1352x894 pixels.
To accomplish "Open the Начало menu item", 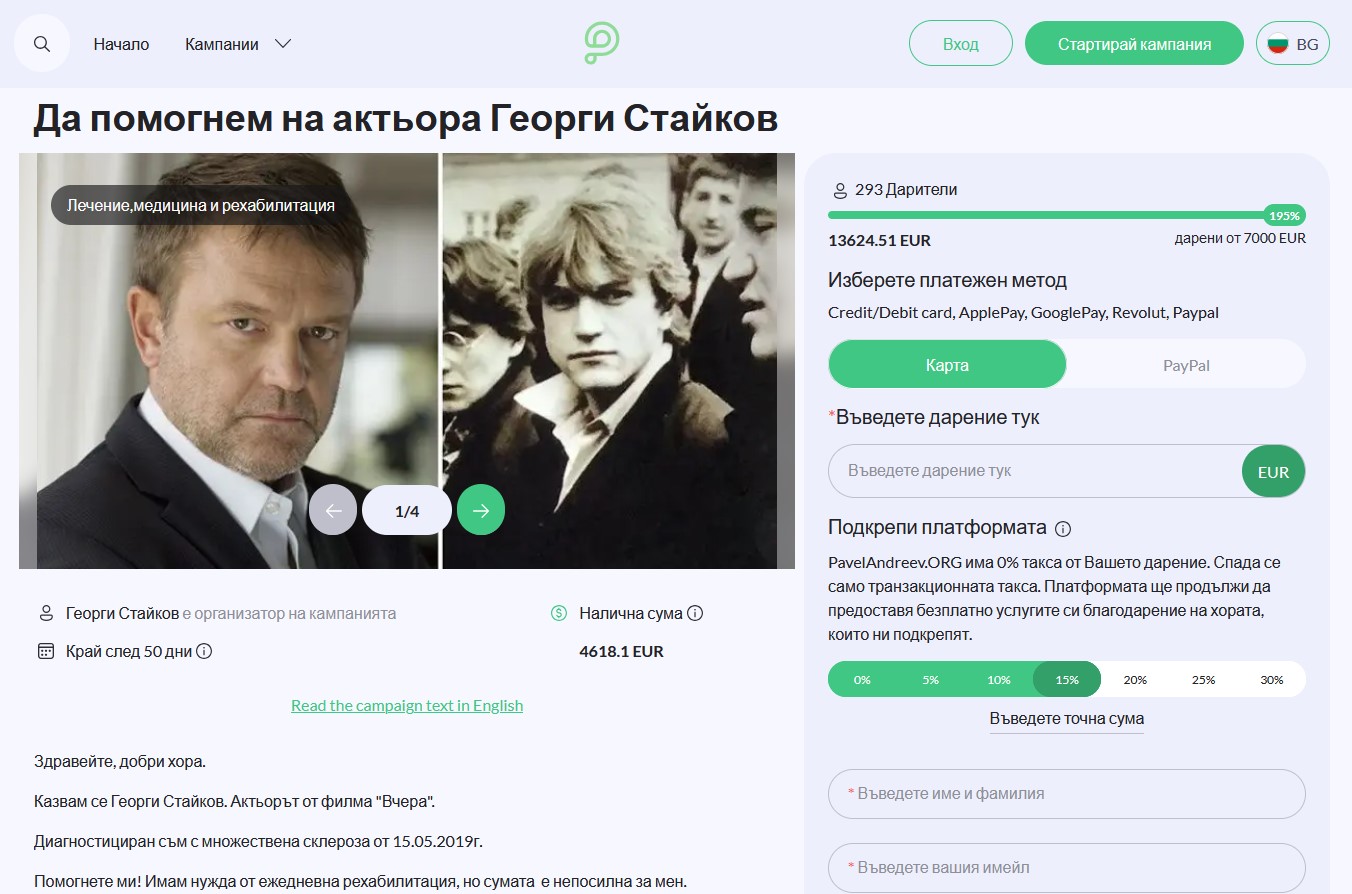I will coord(121,44).
